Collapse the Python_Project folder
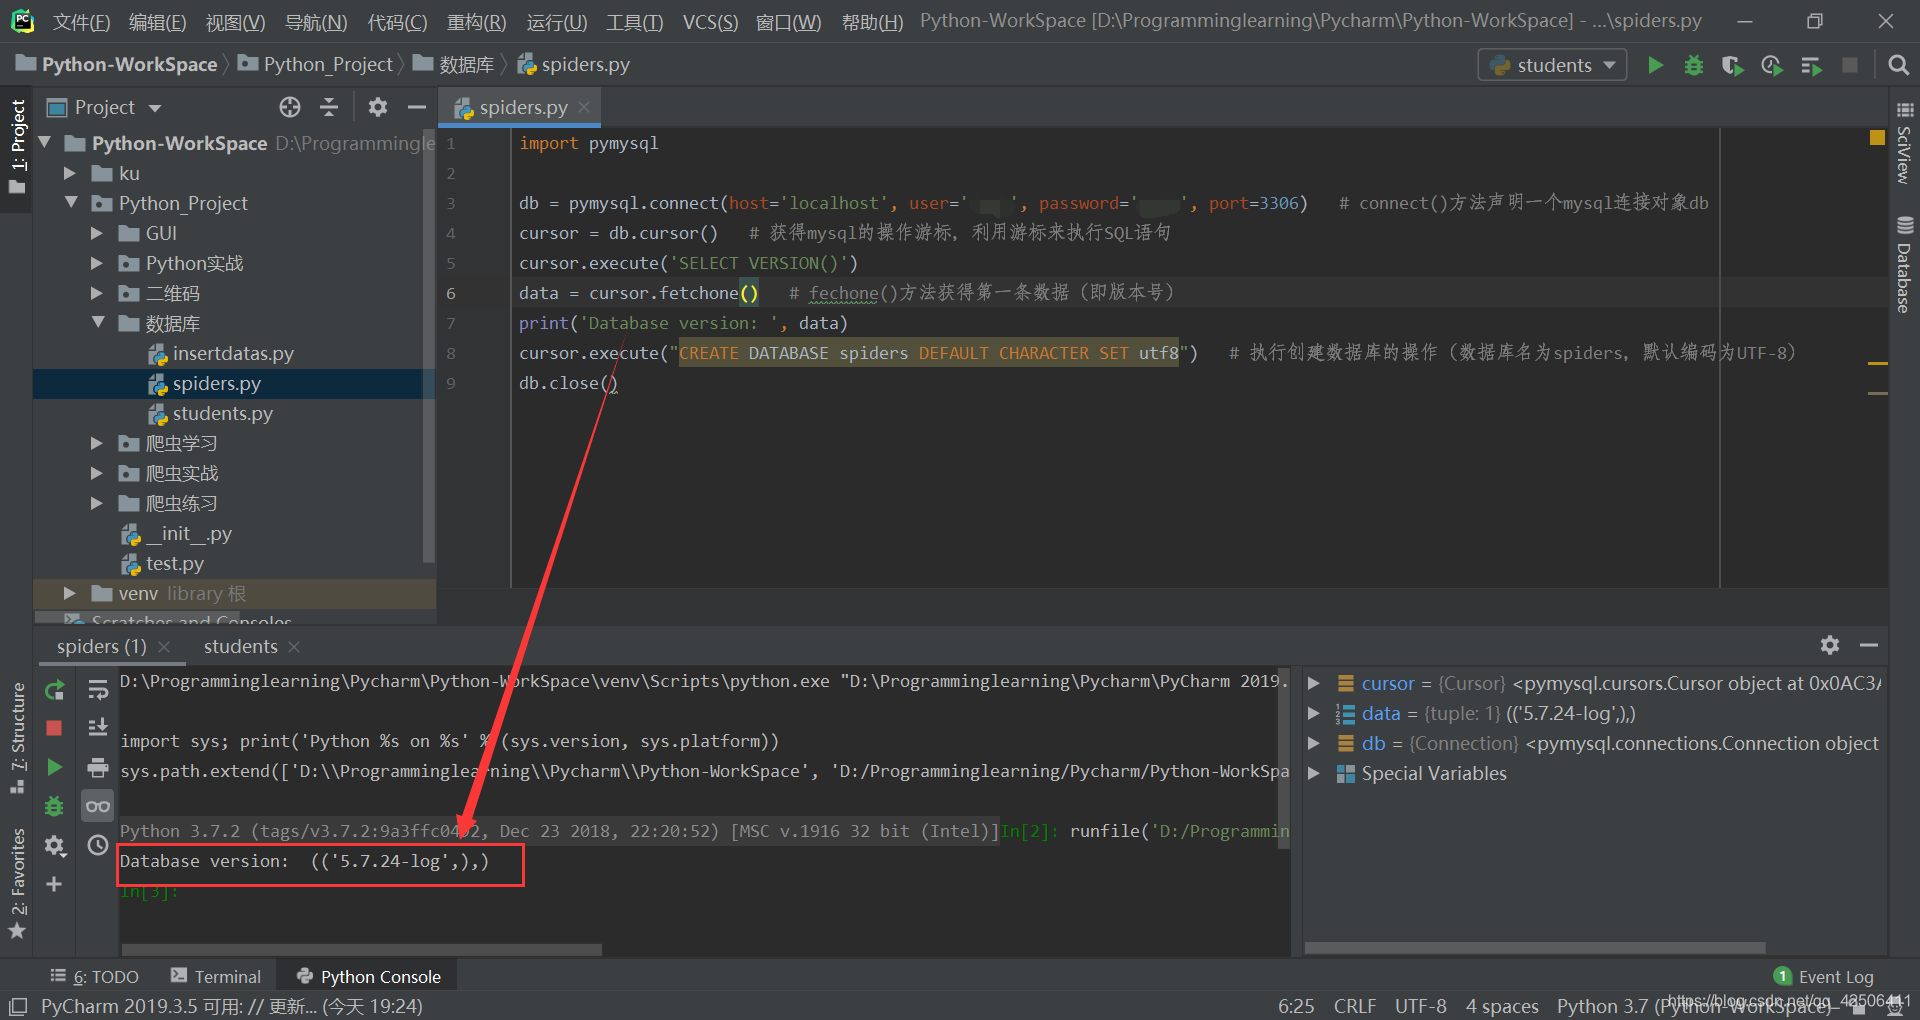 (x=70, y=203)
